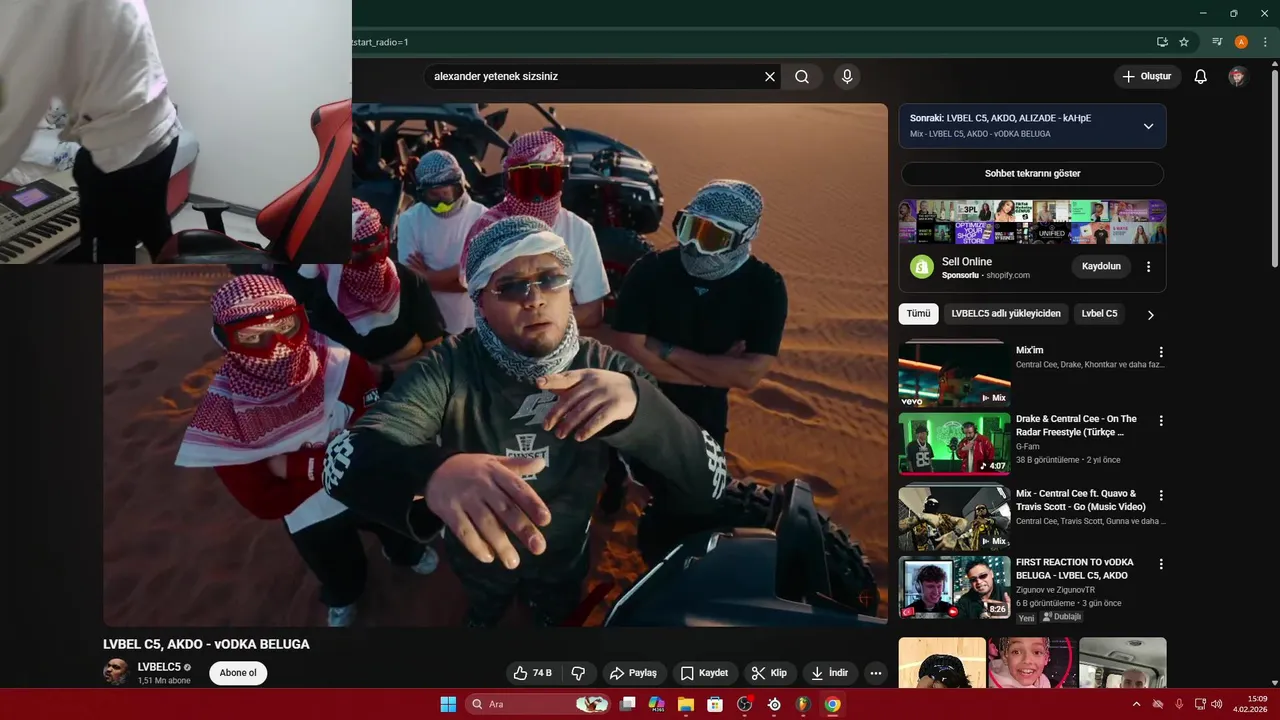Screen dimensions: 1280x720
Task: Bookmark this page with the star icon
Action: click(1184, 42)
